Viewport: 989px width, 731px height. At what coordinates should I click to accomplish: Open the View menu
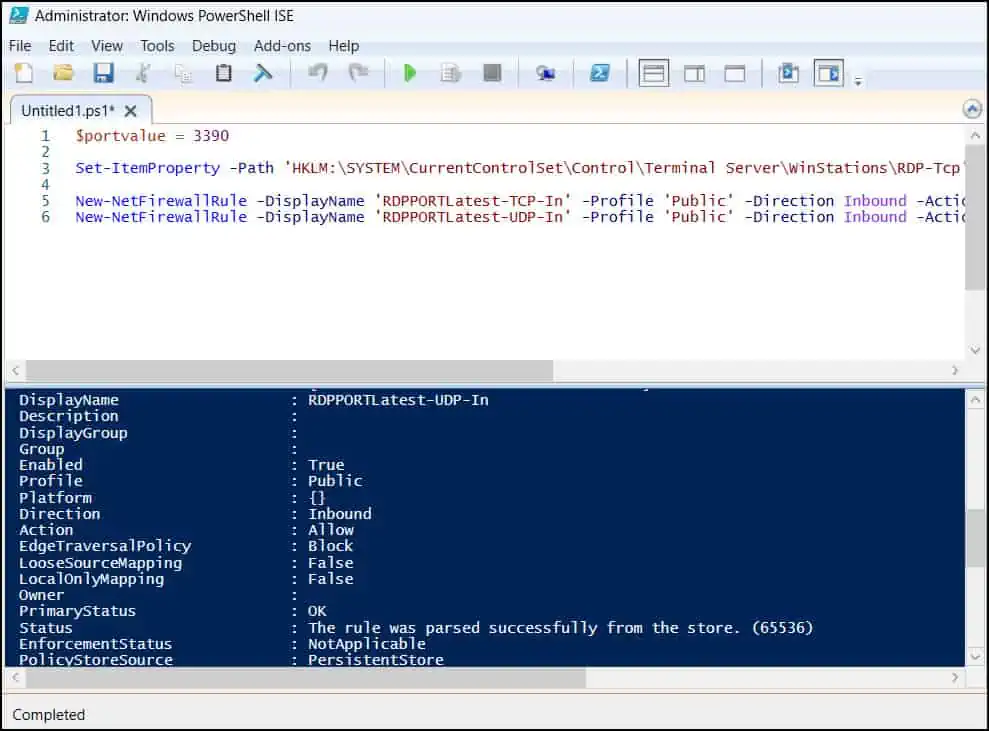click(107, 46)
